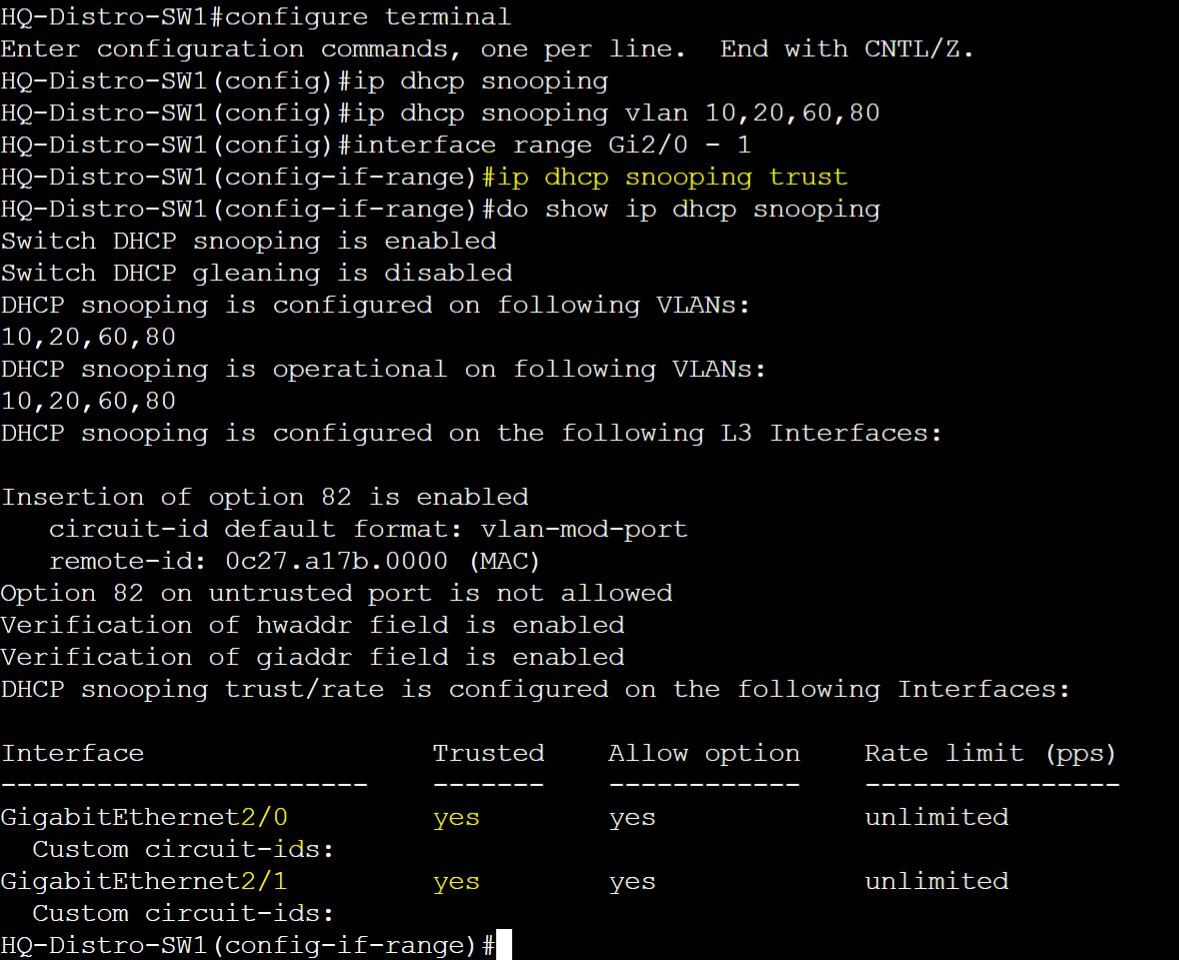
Task: Click the GigabitEthernet2/1 interface entry
Action: (144, 881)
